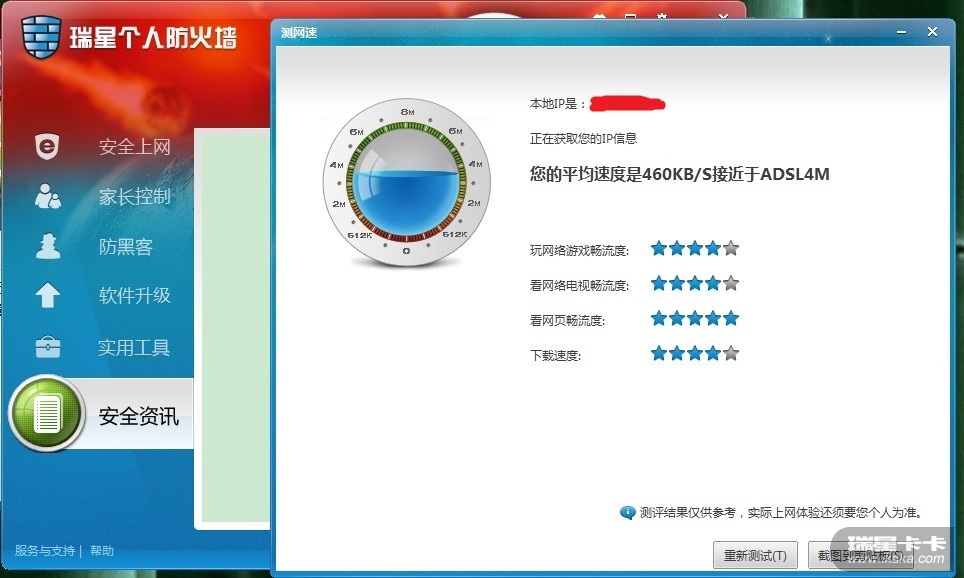
Task: Click the 重新测试(T) button
Action: (755, 555)
